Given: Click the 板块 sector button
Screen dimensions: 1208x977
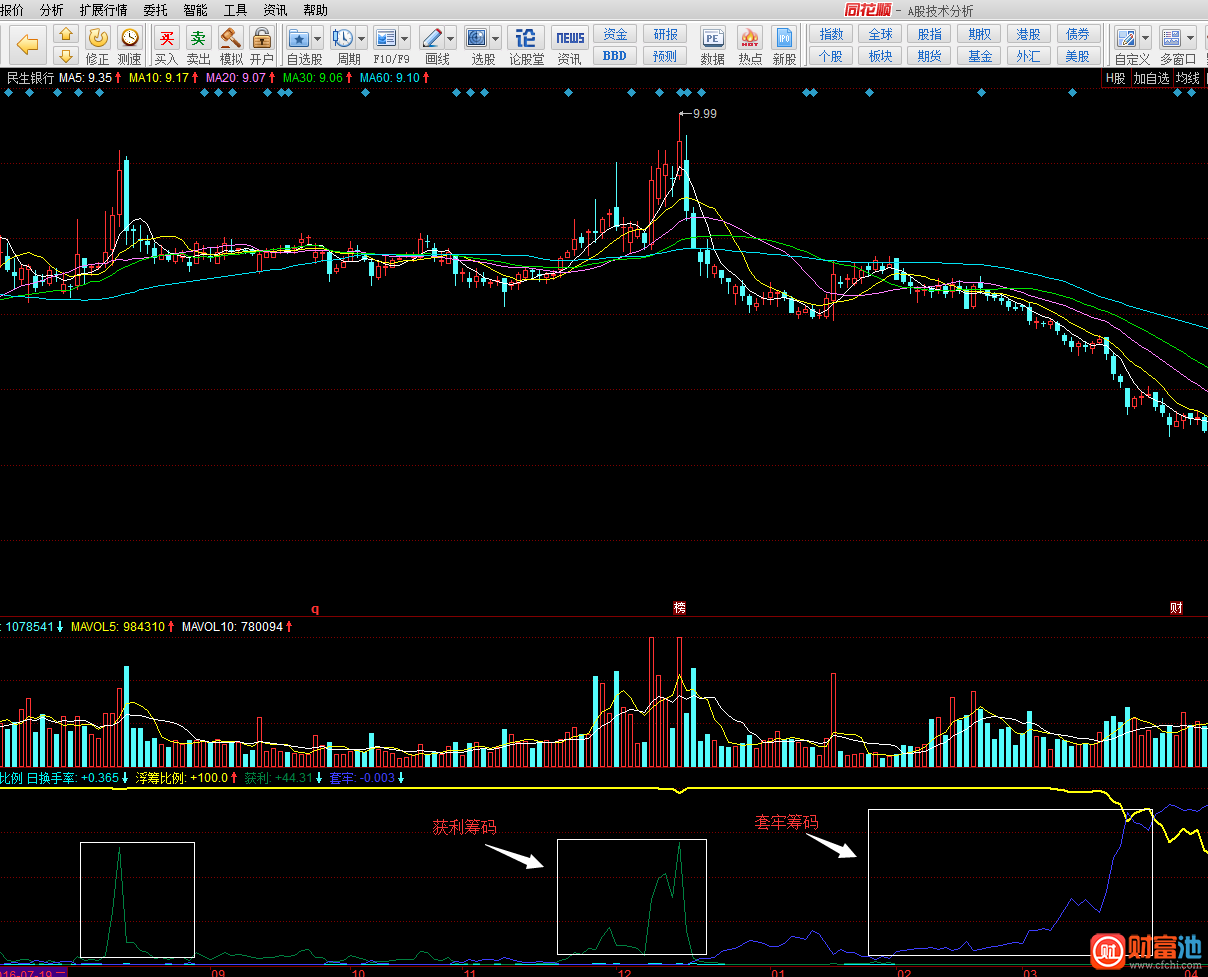Looking at the screenshot, I should 880,56.
